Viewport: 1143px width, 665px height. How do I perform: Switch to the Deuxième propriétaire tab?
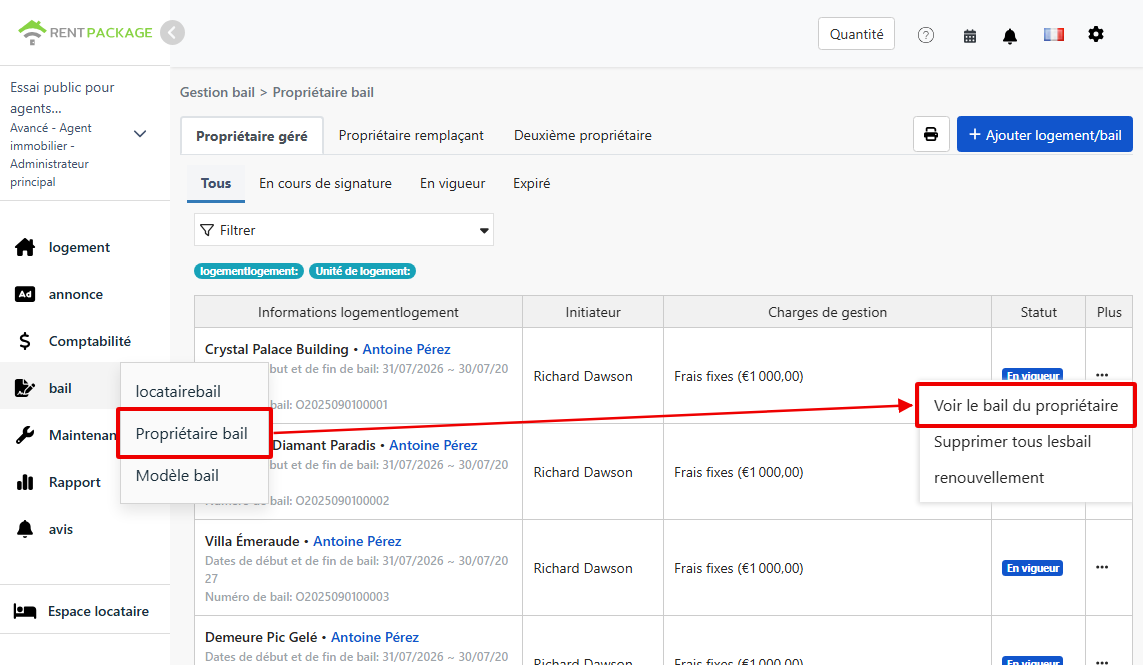click(582, 136)
